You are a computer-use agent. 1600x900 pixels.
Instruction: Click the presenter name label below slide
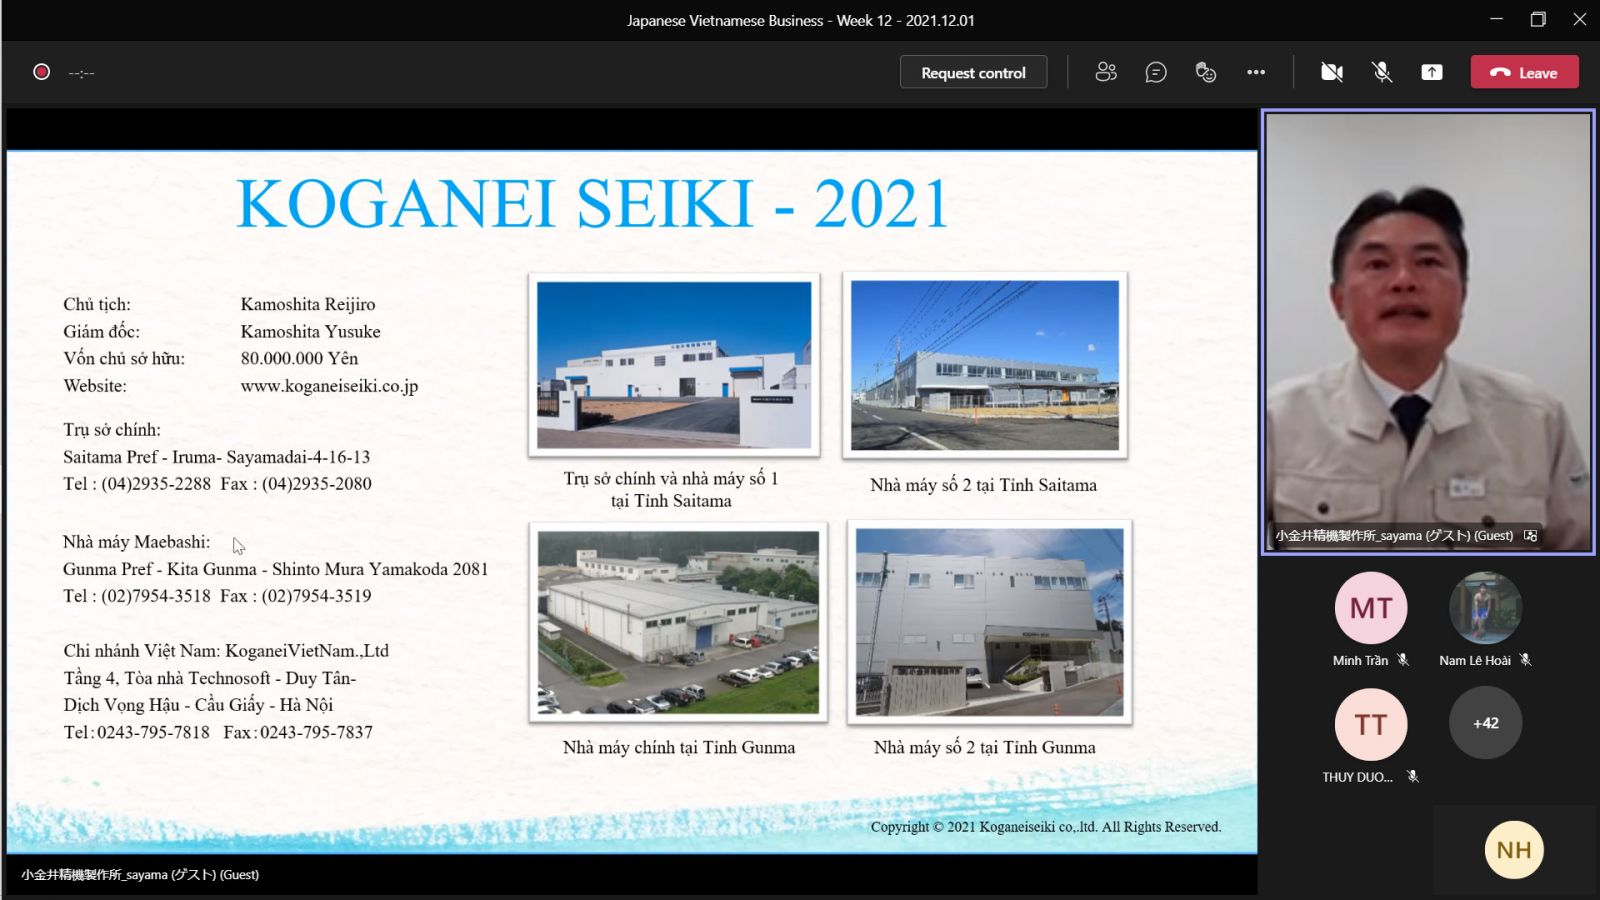(140, 875)
